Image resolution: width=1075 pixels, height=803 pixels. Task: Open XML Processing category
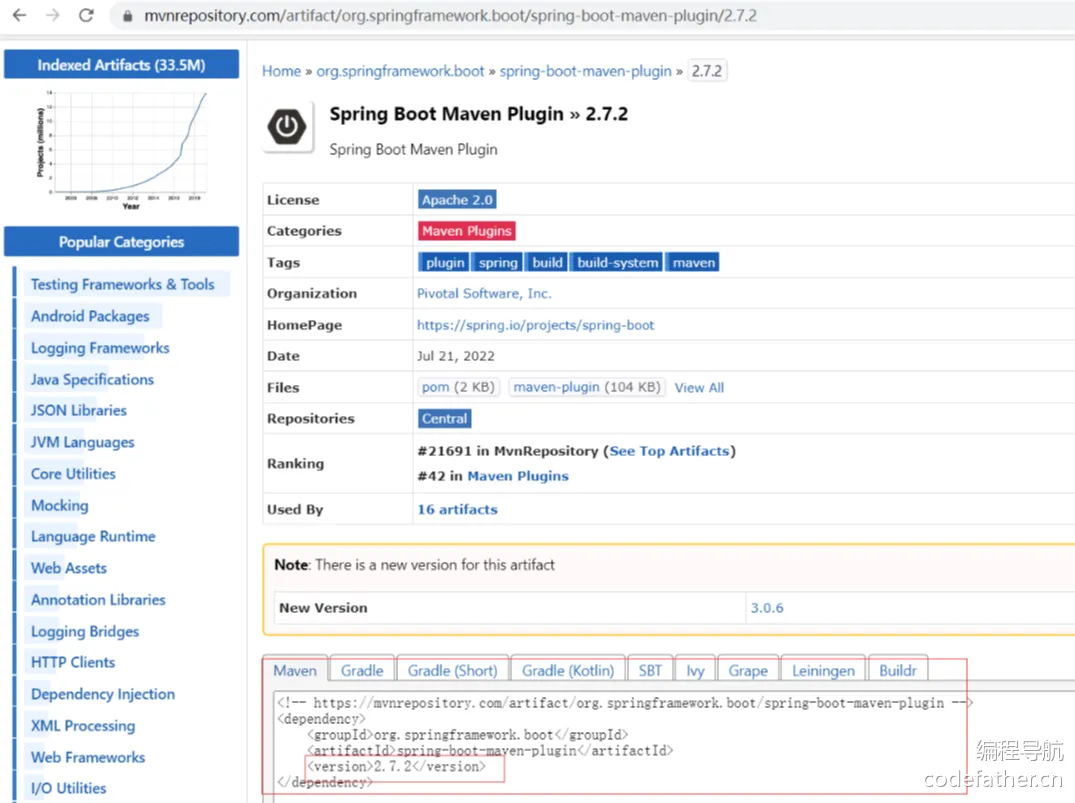point(83,726)
